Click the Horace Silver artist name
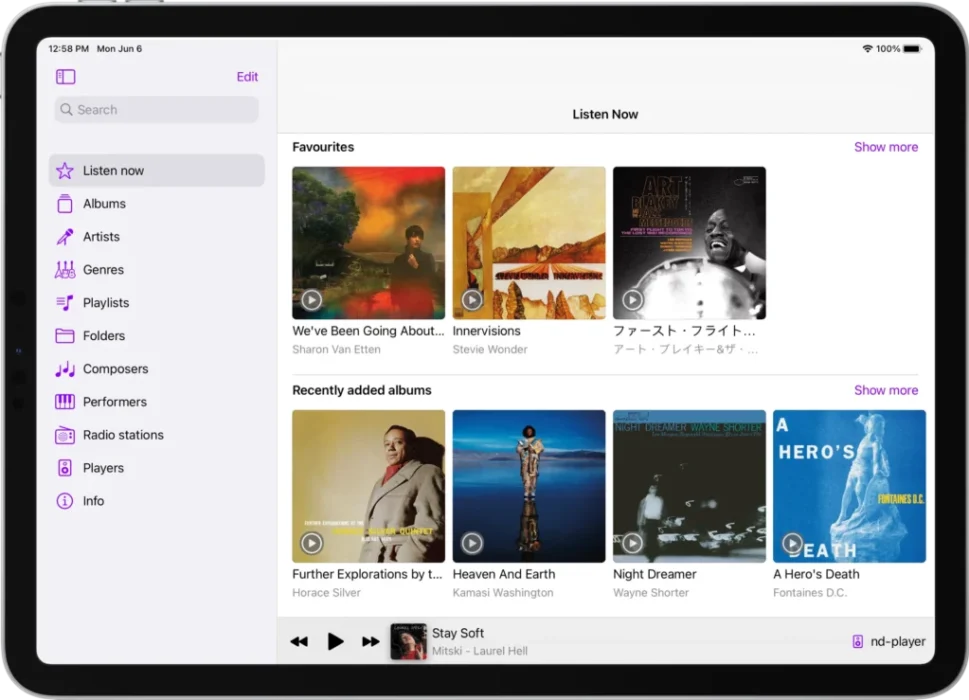The height and width of the screenshot is (700, 969). point(326,593)
